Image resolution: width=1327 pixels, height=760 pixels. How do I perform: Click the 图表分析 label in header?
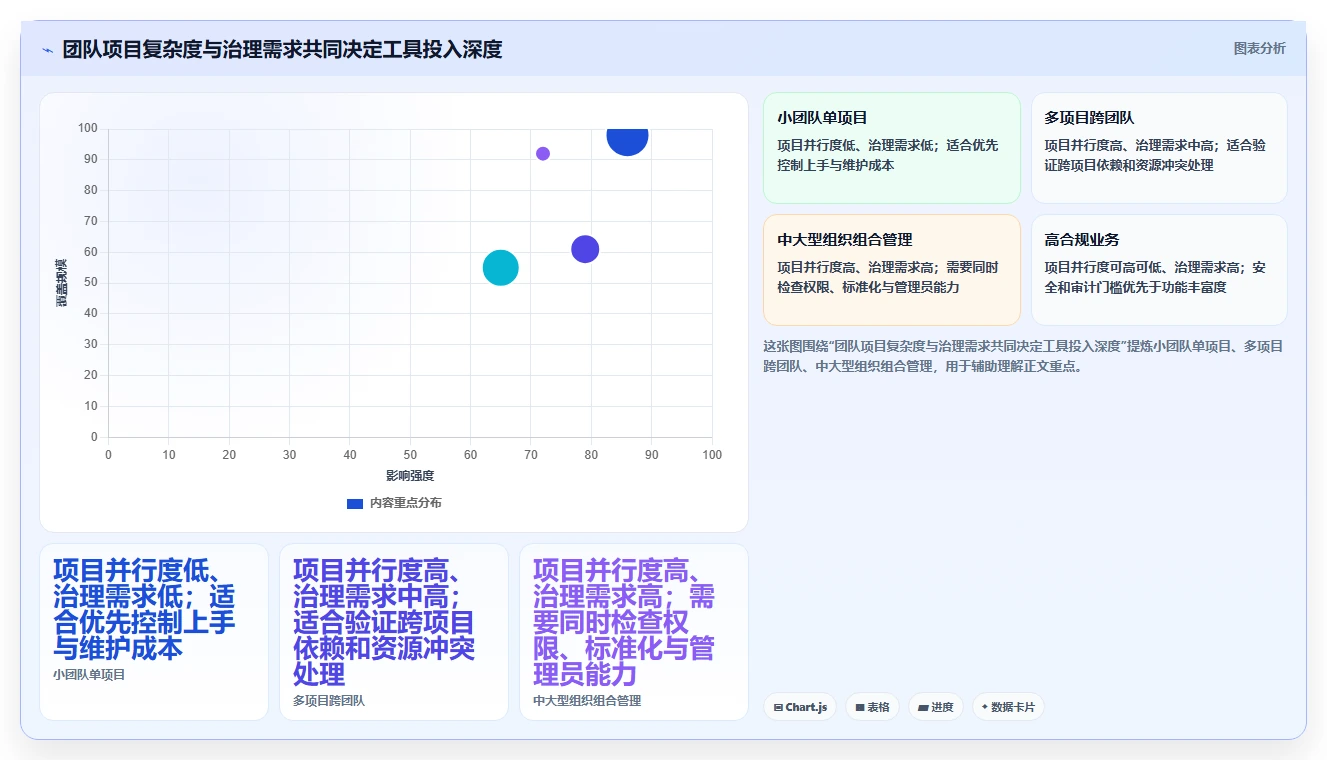click(1259, 48)
